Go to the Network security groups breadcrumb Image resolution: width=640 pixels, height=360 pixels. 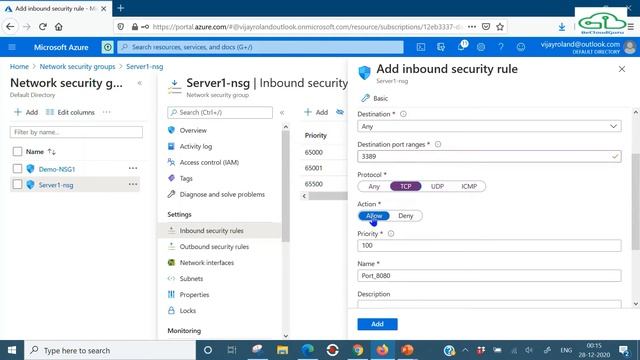coord(77,67)
